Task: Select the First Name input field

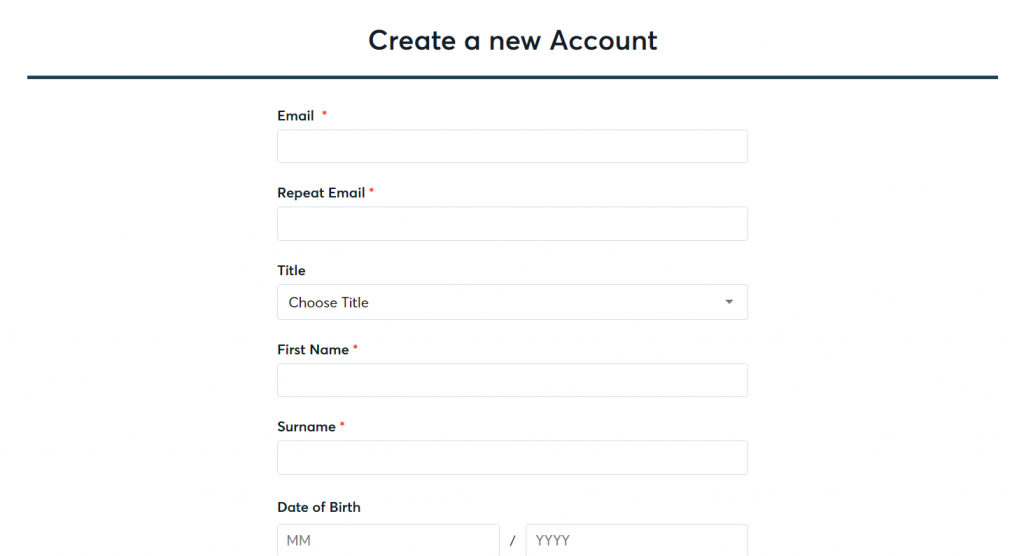Action: point(512,380)
